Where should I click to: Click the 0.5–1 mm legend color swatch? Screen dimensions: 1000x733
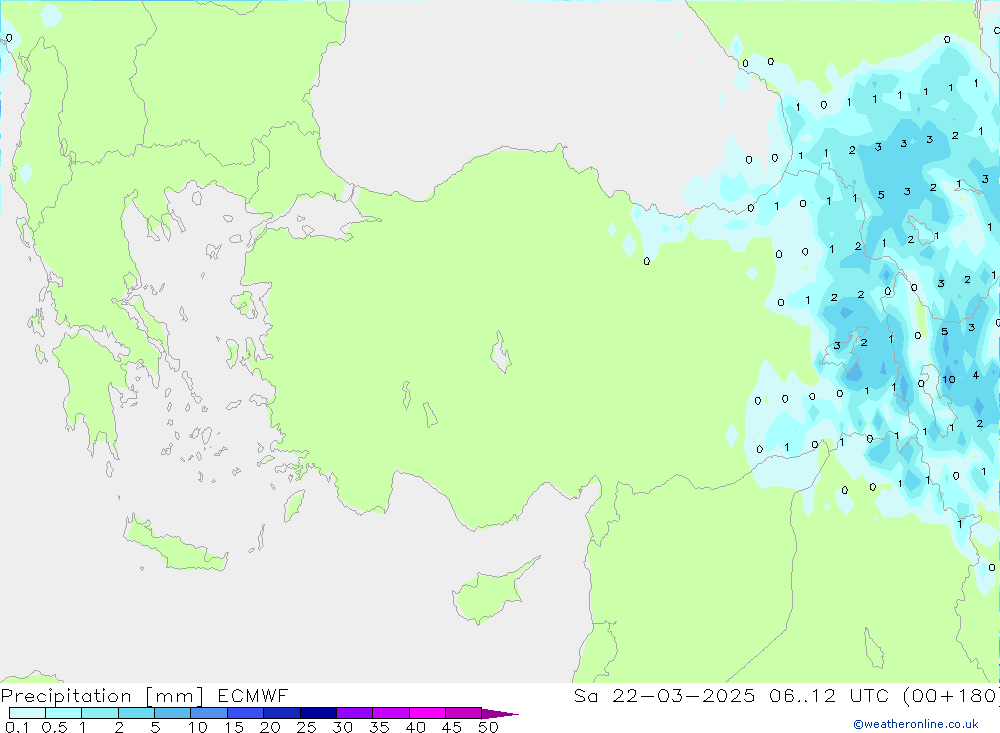tap(63, 713)
